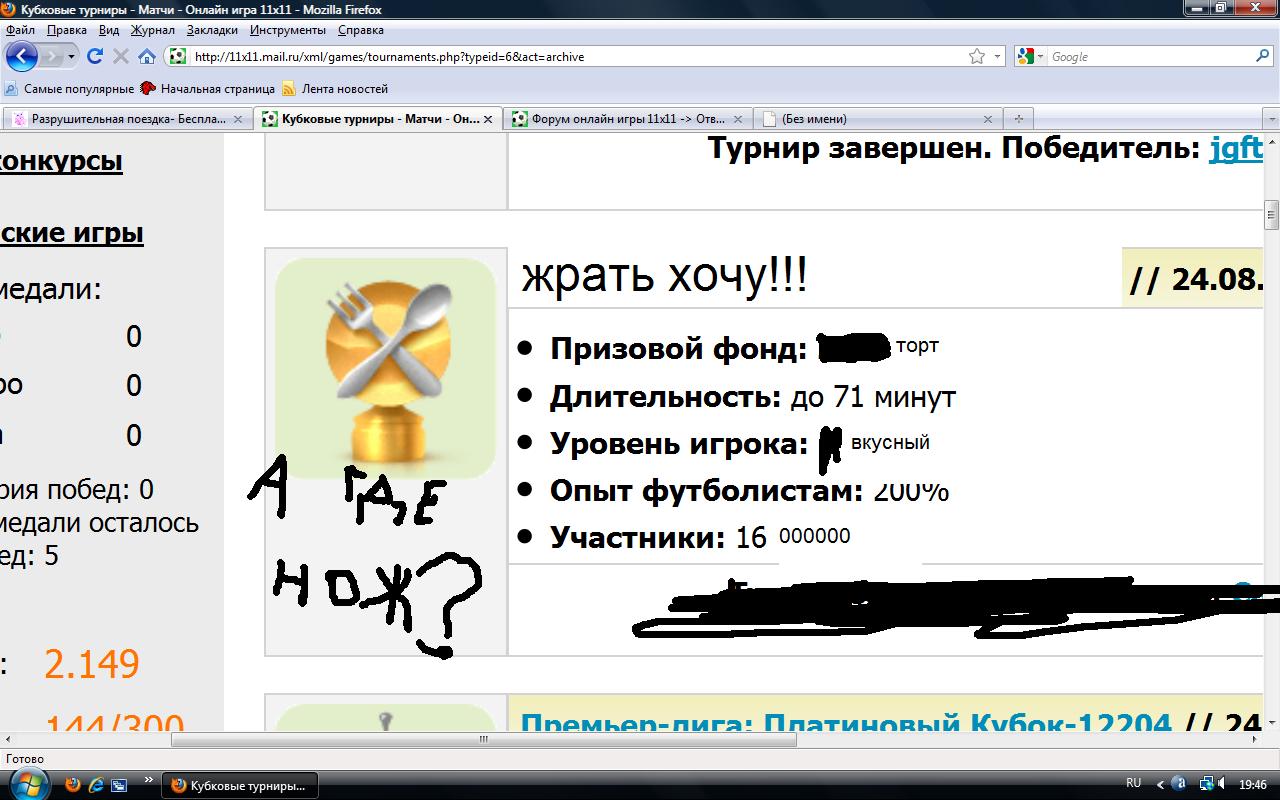Viewport: 1280px width, 800px height.
Task: Click the search magnifier icon in Google box
Action: [x=1263, y=57]
